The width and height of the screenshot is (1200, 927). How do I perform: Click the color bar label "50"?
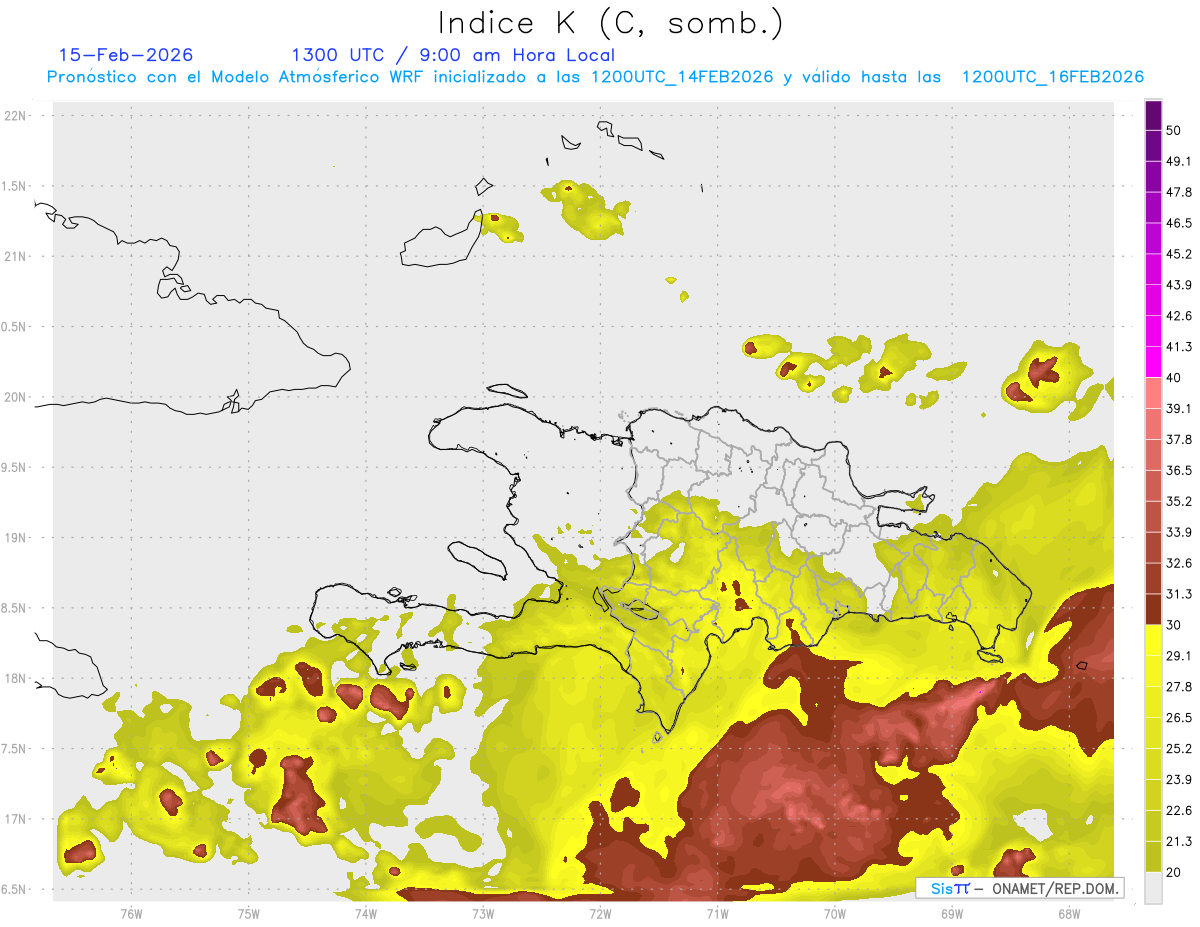coord(1174,130)
